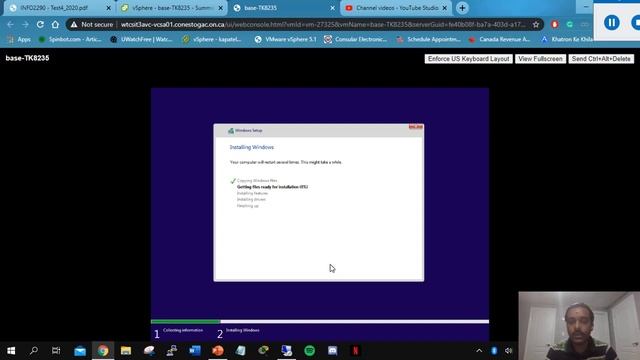The height and width of the screenshot is (360, 640).
Task: Open PowerPoint from the taskbar
Action: pos(218,350)
